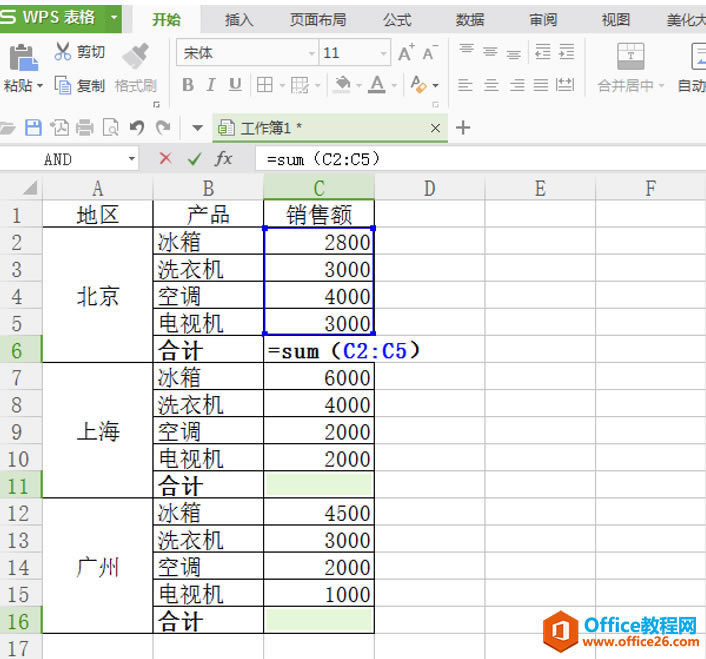Open the 数据 tab
The width and height of the screenshot is (706, 659).
(x=470, y=20)
